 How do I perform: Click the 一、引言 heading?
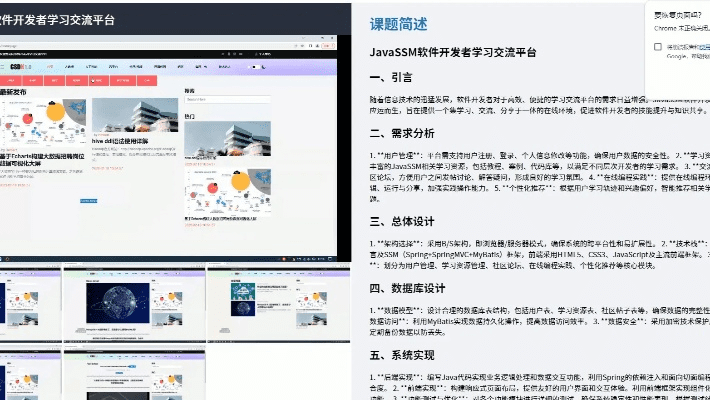coord(391,77)
